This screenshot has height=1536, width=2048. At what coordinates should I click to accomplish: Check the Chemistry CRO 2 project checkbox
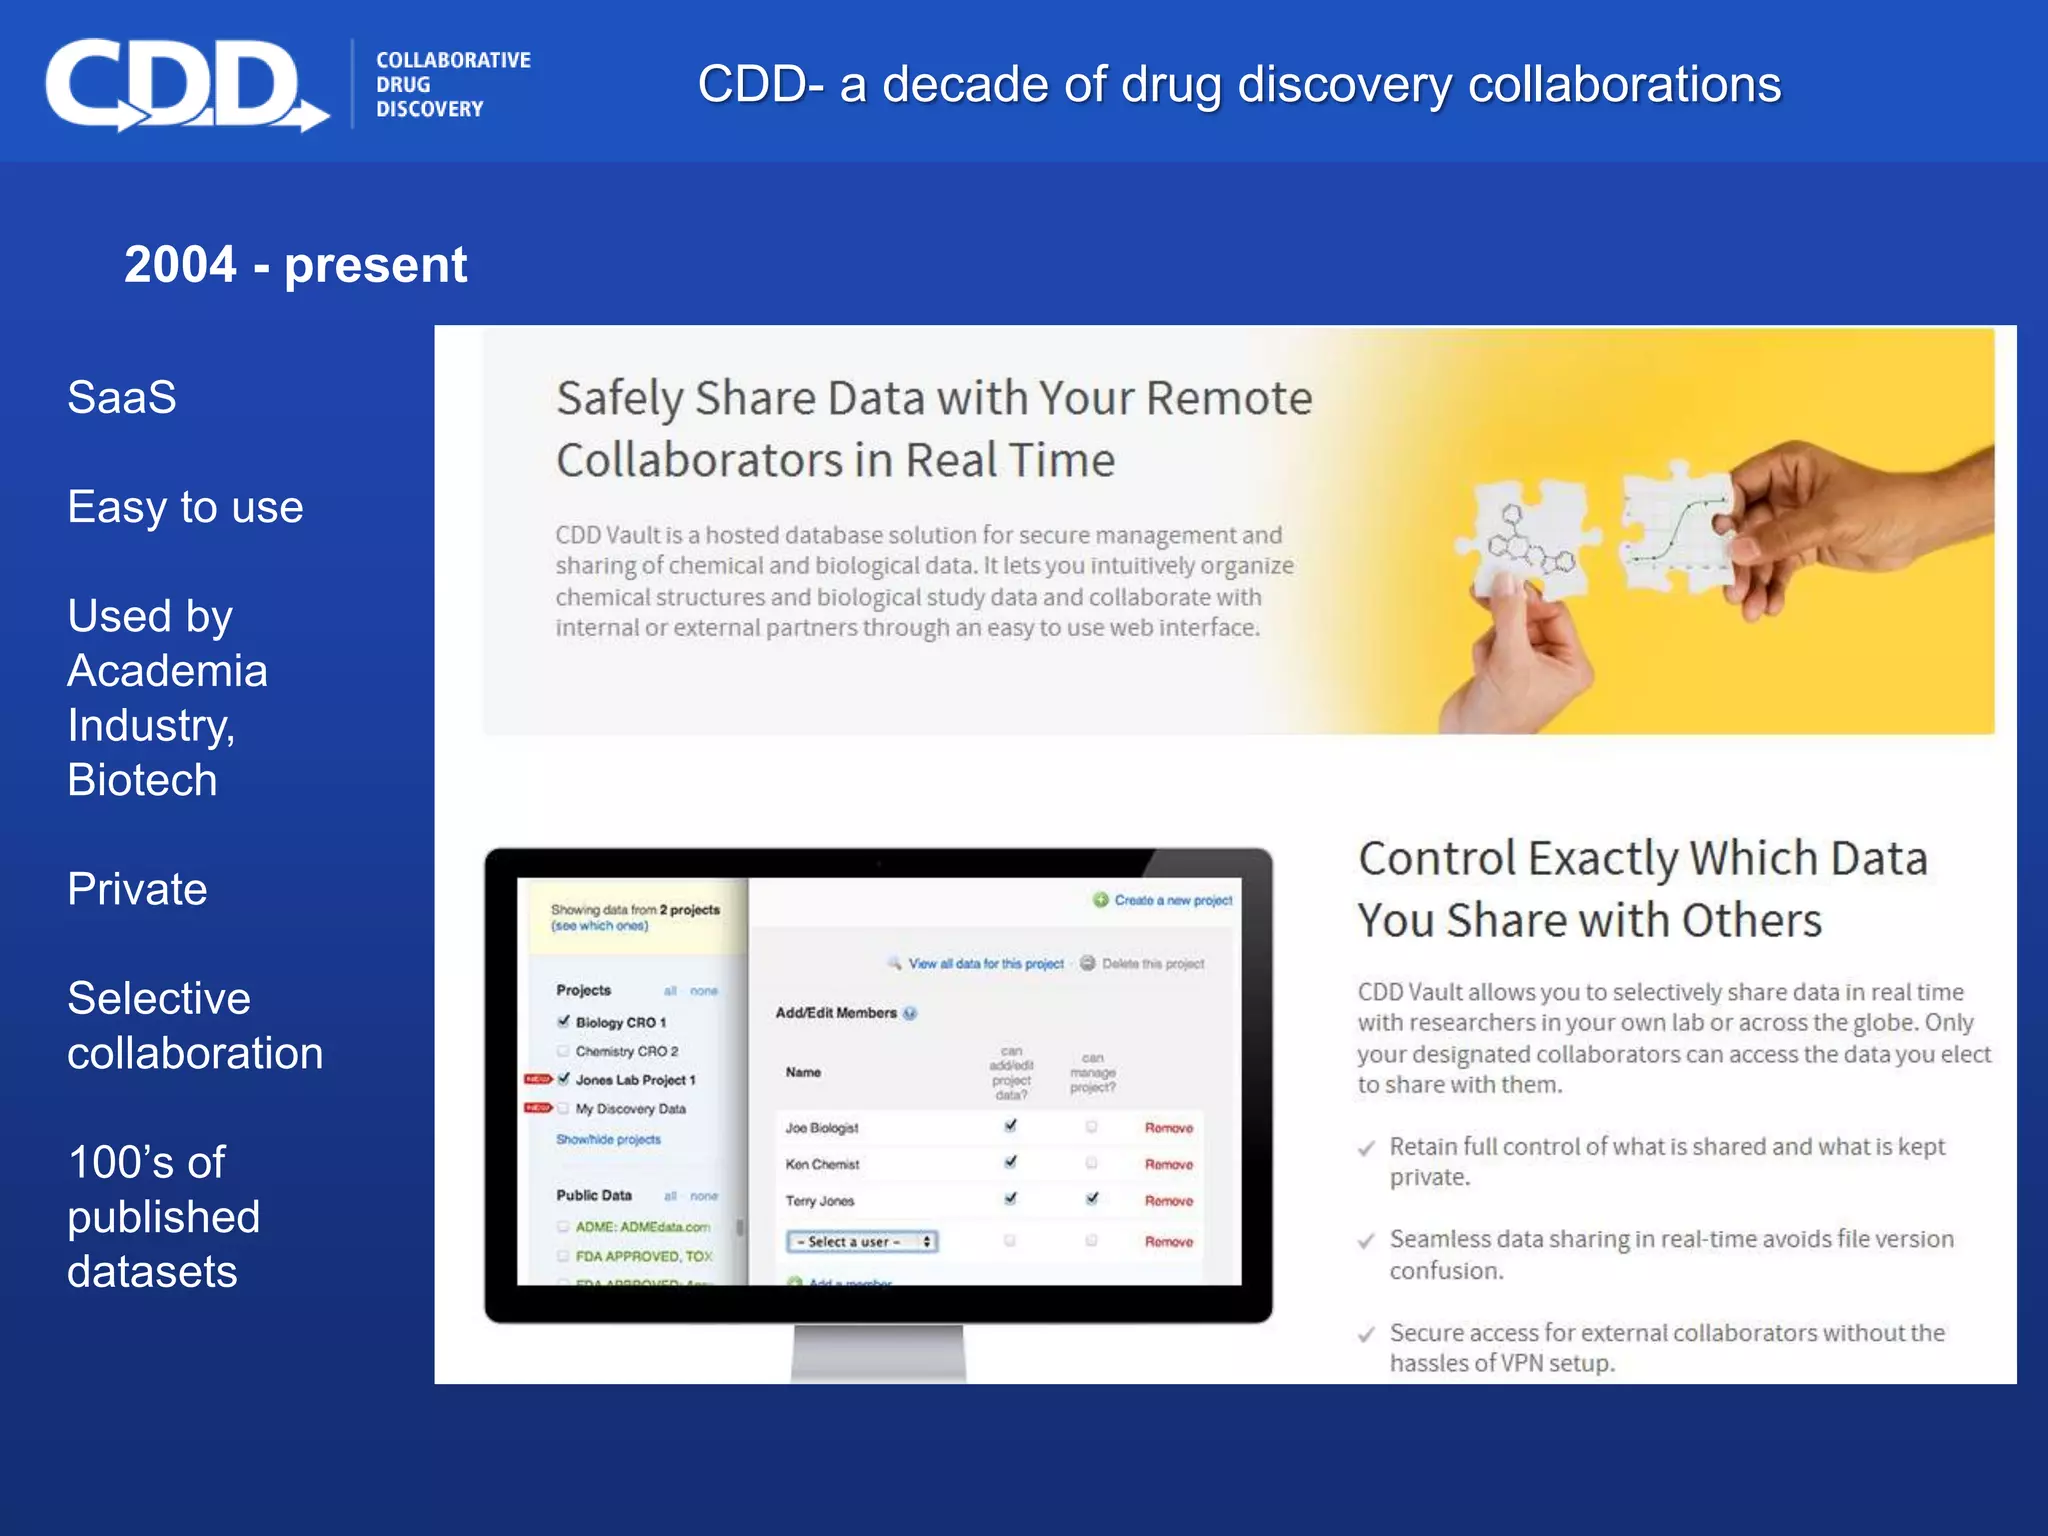point(563,1051)
